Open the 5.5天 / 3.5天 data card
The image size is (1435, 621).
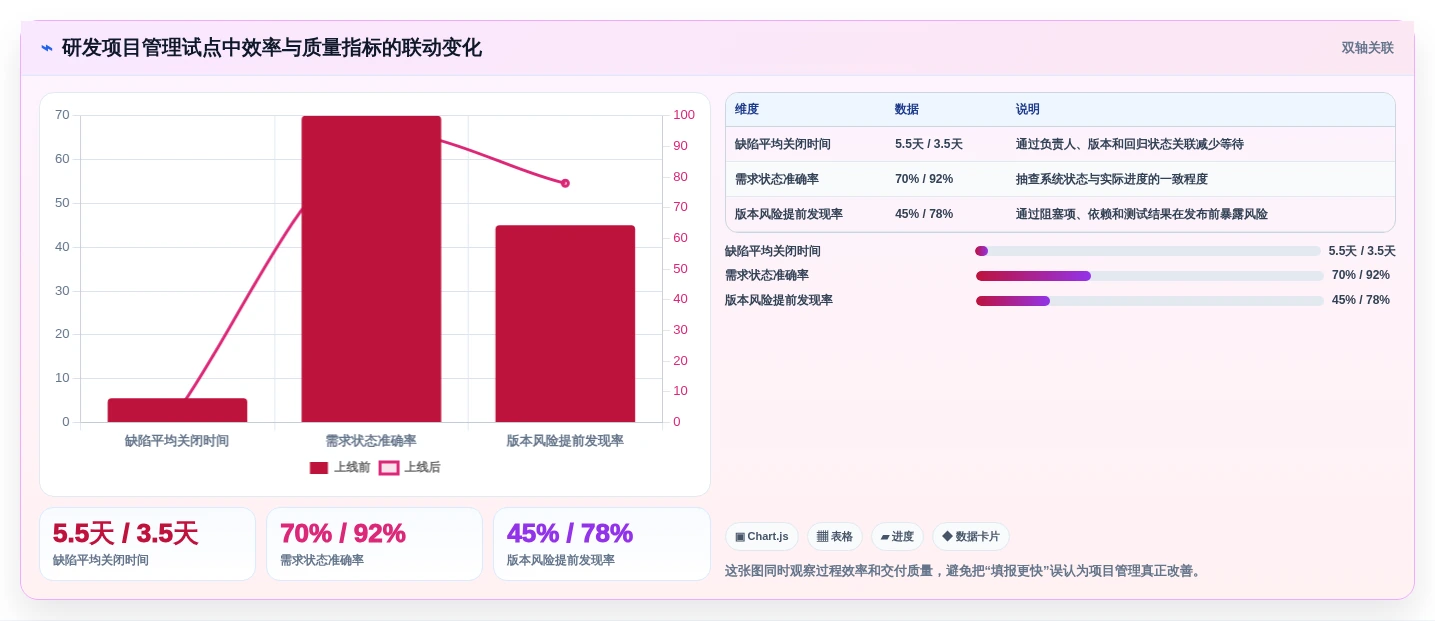[147, 544]
